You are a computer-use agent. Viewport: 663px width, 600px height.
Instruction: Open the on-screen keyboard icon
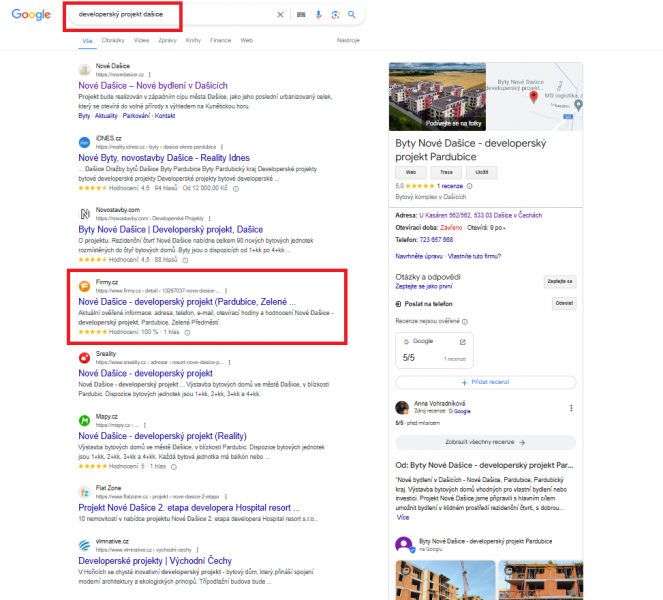301,15
